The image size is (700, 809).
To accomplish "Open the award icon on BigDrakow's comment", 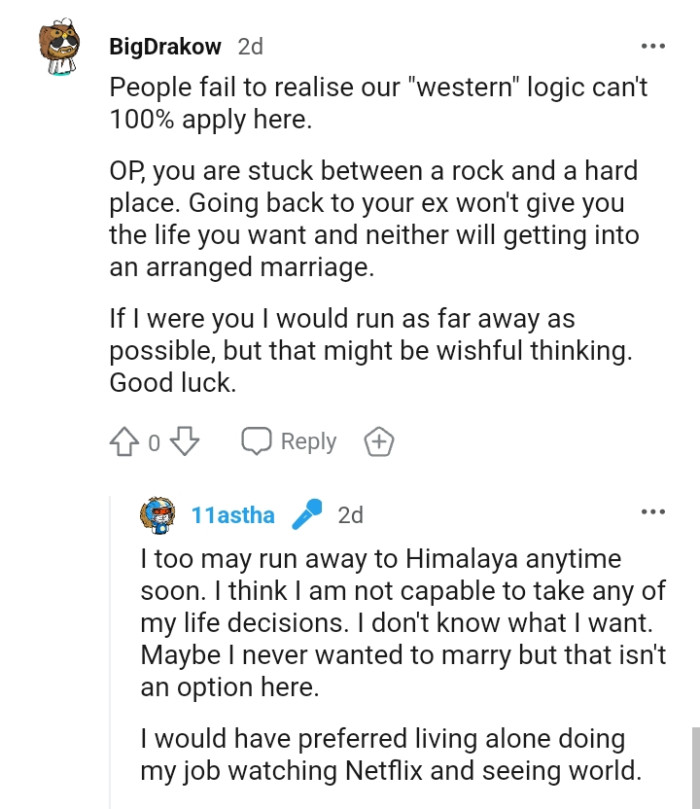I will click(x=379, y=441).
